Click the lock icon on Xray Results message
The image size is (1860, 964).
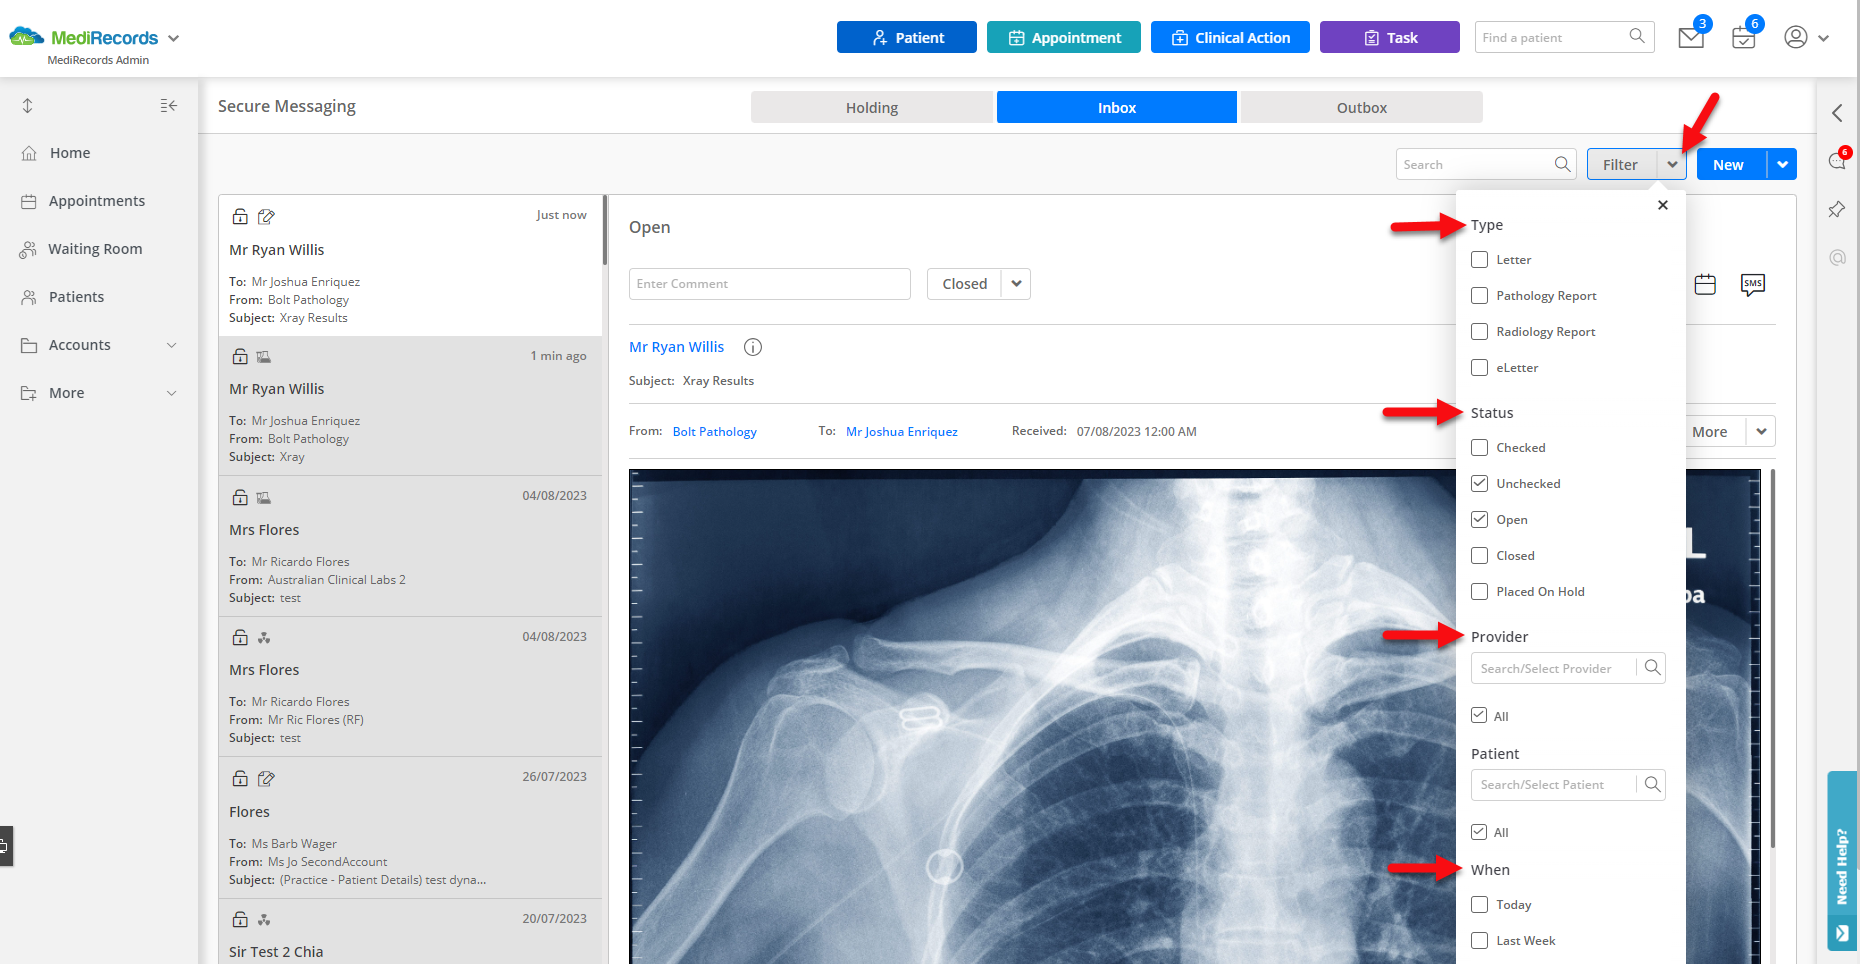[240, 216]
